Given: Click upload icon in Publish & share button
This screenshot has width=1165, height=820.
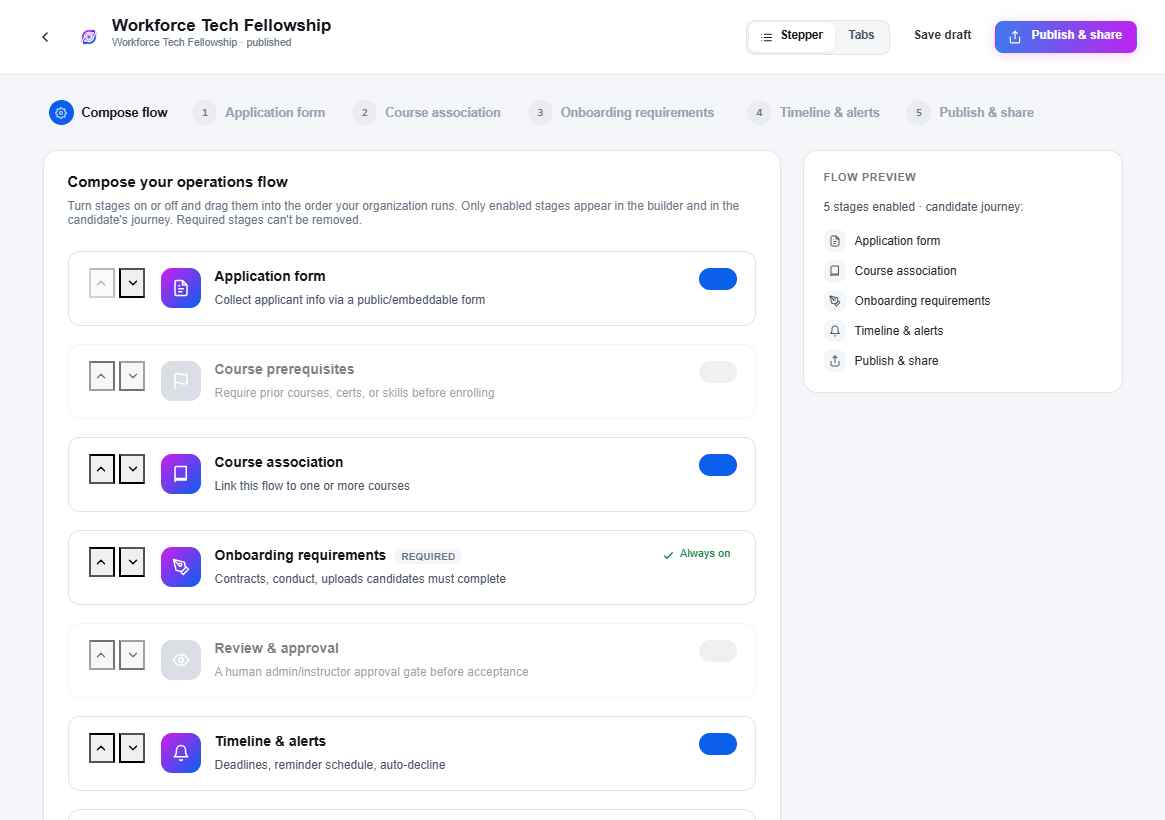Looking at the screenshot, I should click(x=1015, y=36).
